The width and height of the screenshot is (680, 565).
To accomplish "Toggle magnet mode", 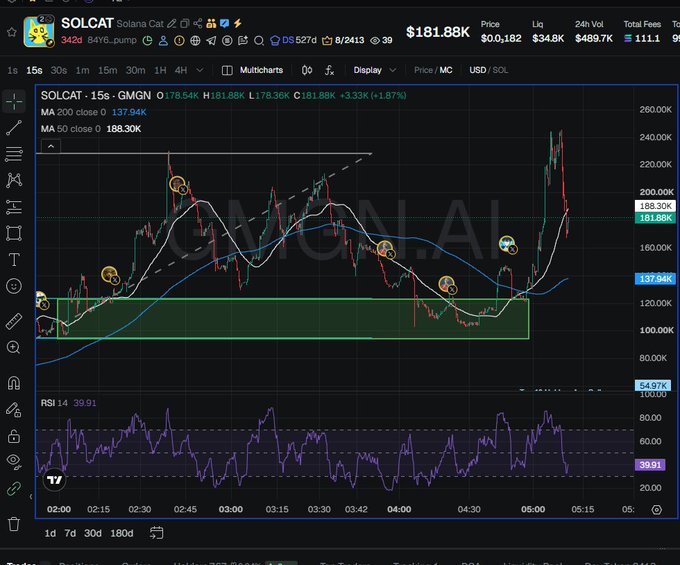I will [x=14, y=383].
